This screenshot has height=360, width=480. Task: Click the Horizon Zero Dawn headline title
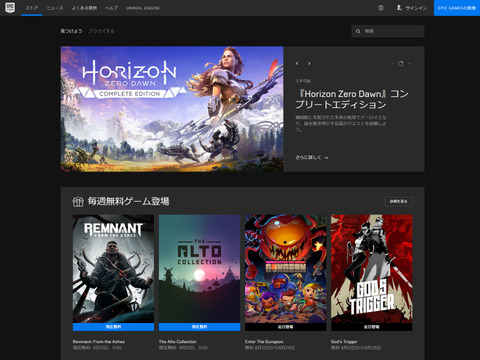pos(352,99)
